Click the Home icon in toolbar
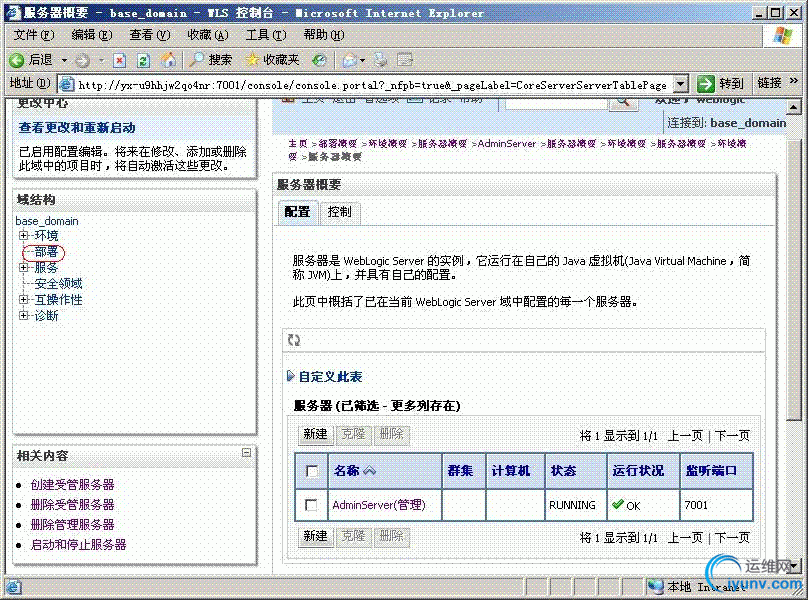The height and width of the screenshot is (600, 808). click(168, 60)
